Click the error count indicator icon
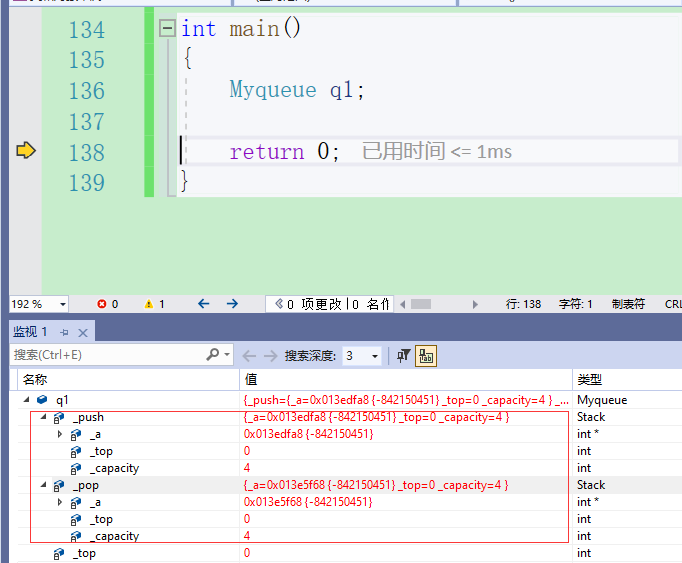682x563 pixels. pos(101,304)
